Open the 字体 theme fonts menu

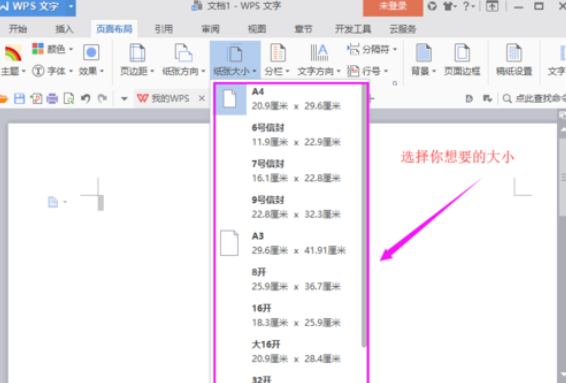pyautogui.click(x=52, y=71)
